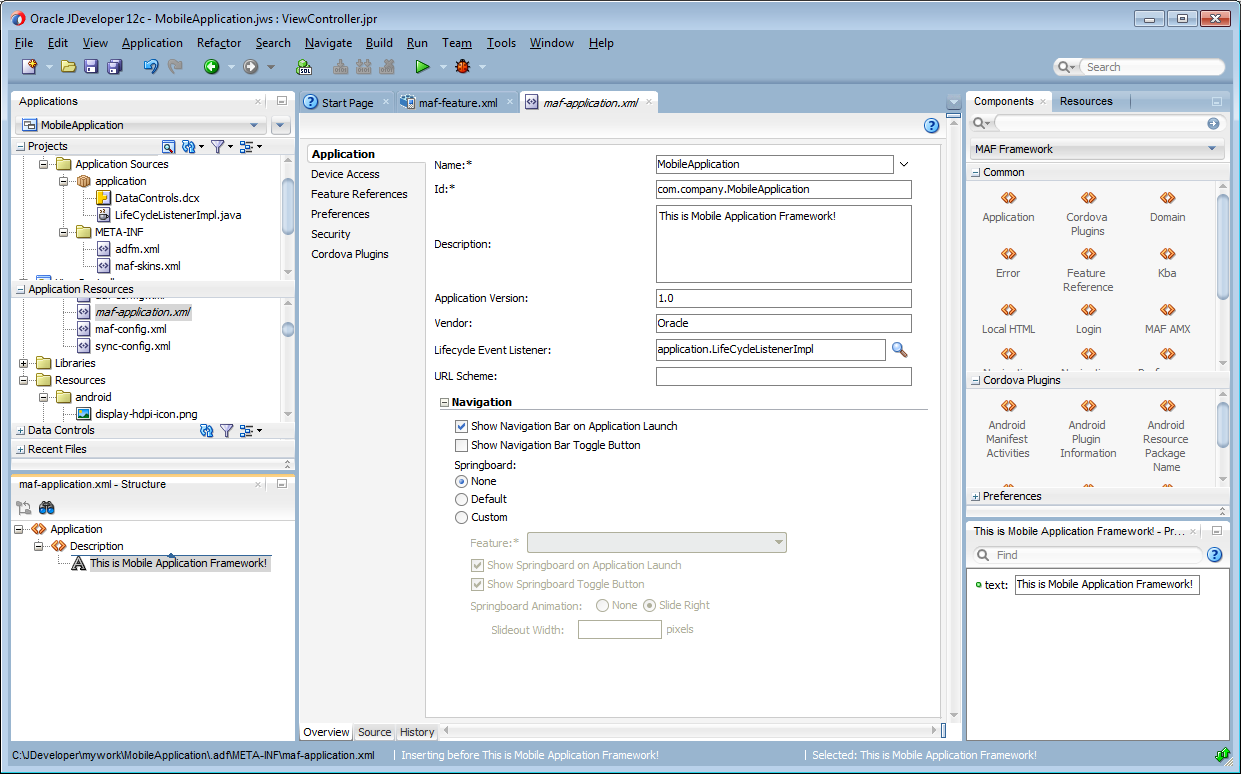The image size is (1241, 774).
Task: Click the Undo toolbar icon
Action: (x=151, y=67)
